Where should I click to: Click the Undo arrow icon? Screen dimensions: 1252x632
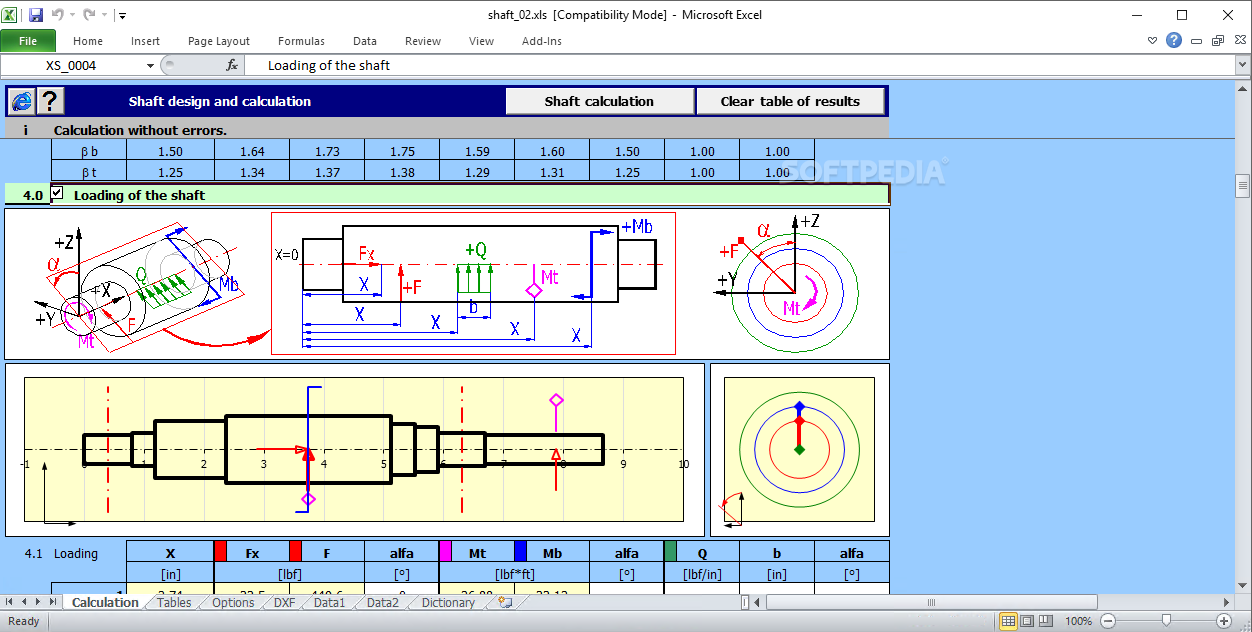click(57, 15)
